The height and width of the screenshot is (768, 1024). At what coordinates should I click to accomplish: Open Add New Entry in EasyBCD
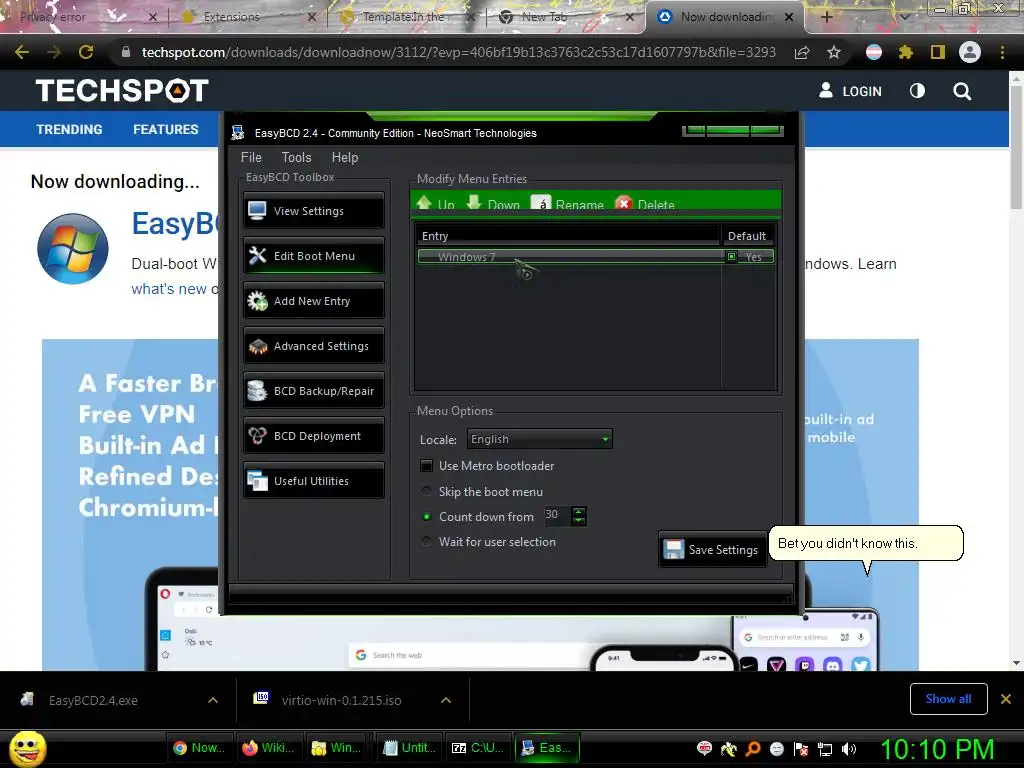(x=314, y=300)
